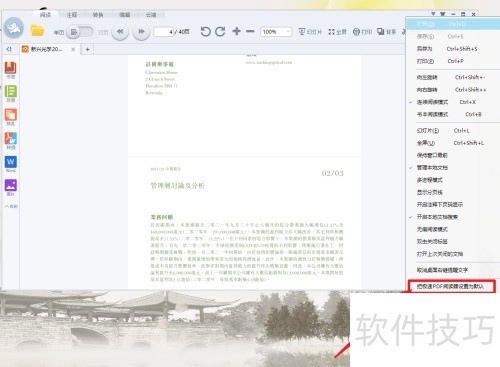
Task: Switch to the 编辑 (Edit) tab
Action: pyautogui.click(x=124, y=15)
